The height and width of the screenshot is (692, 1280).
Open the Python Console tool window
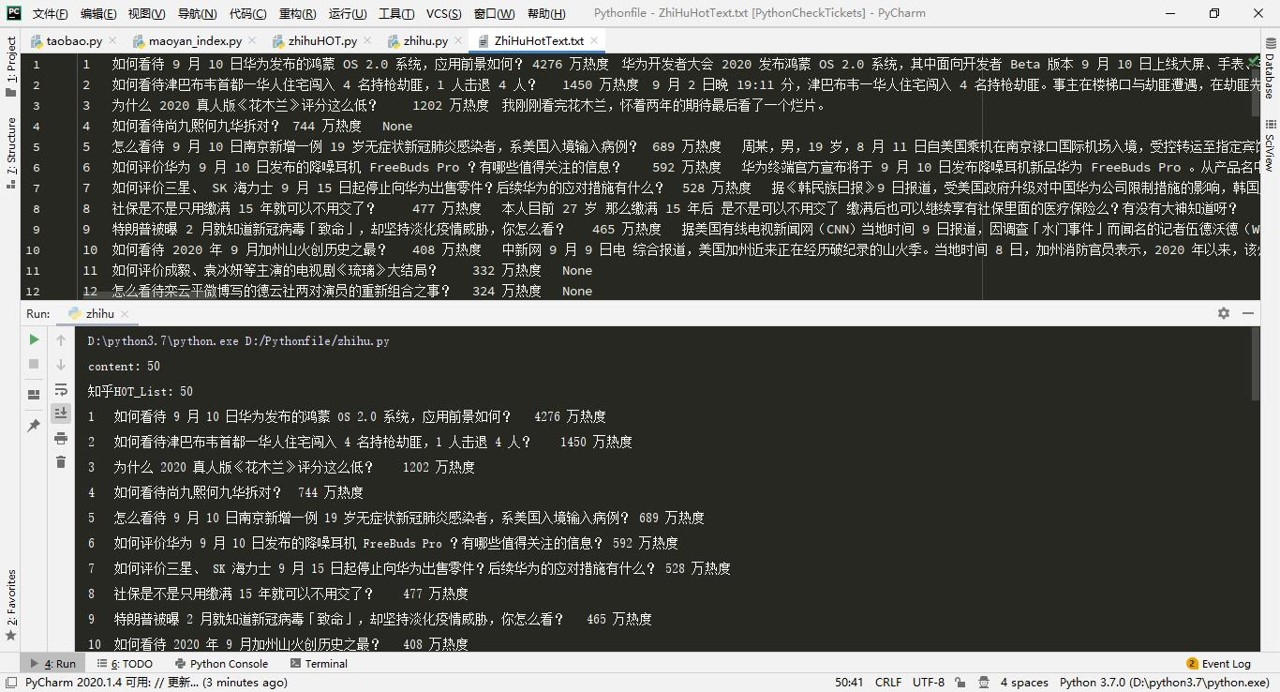pyautogui.click(x=221, y=663)
